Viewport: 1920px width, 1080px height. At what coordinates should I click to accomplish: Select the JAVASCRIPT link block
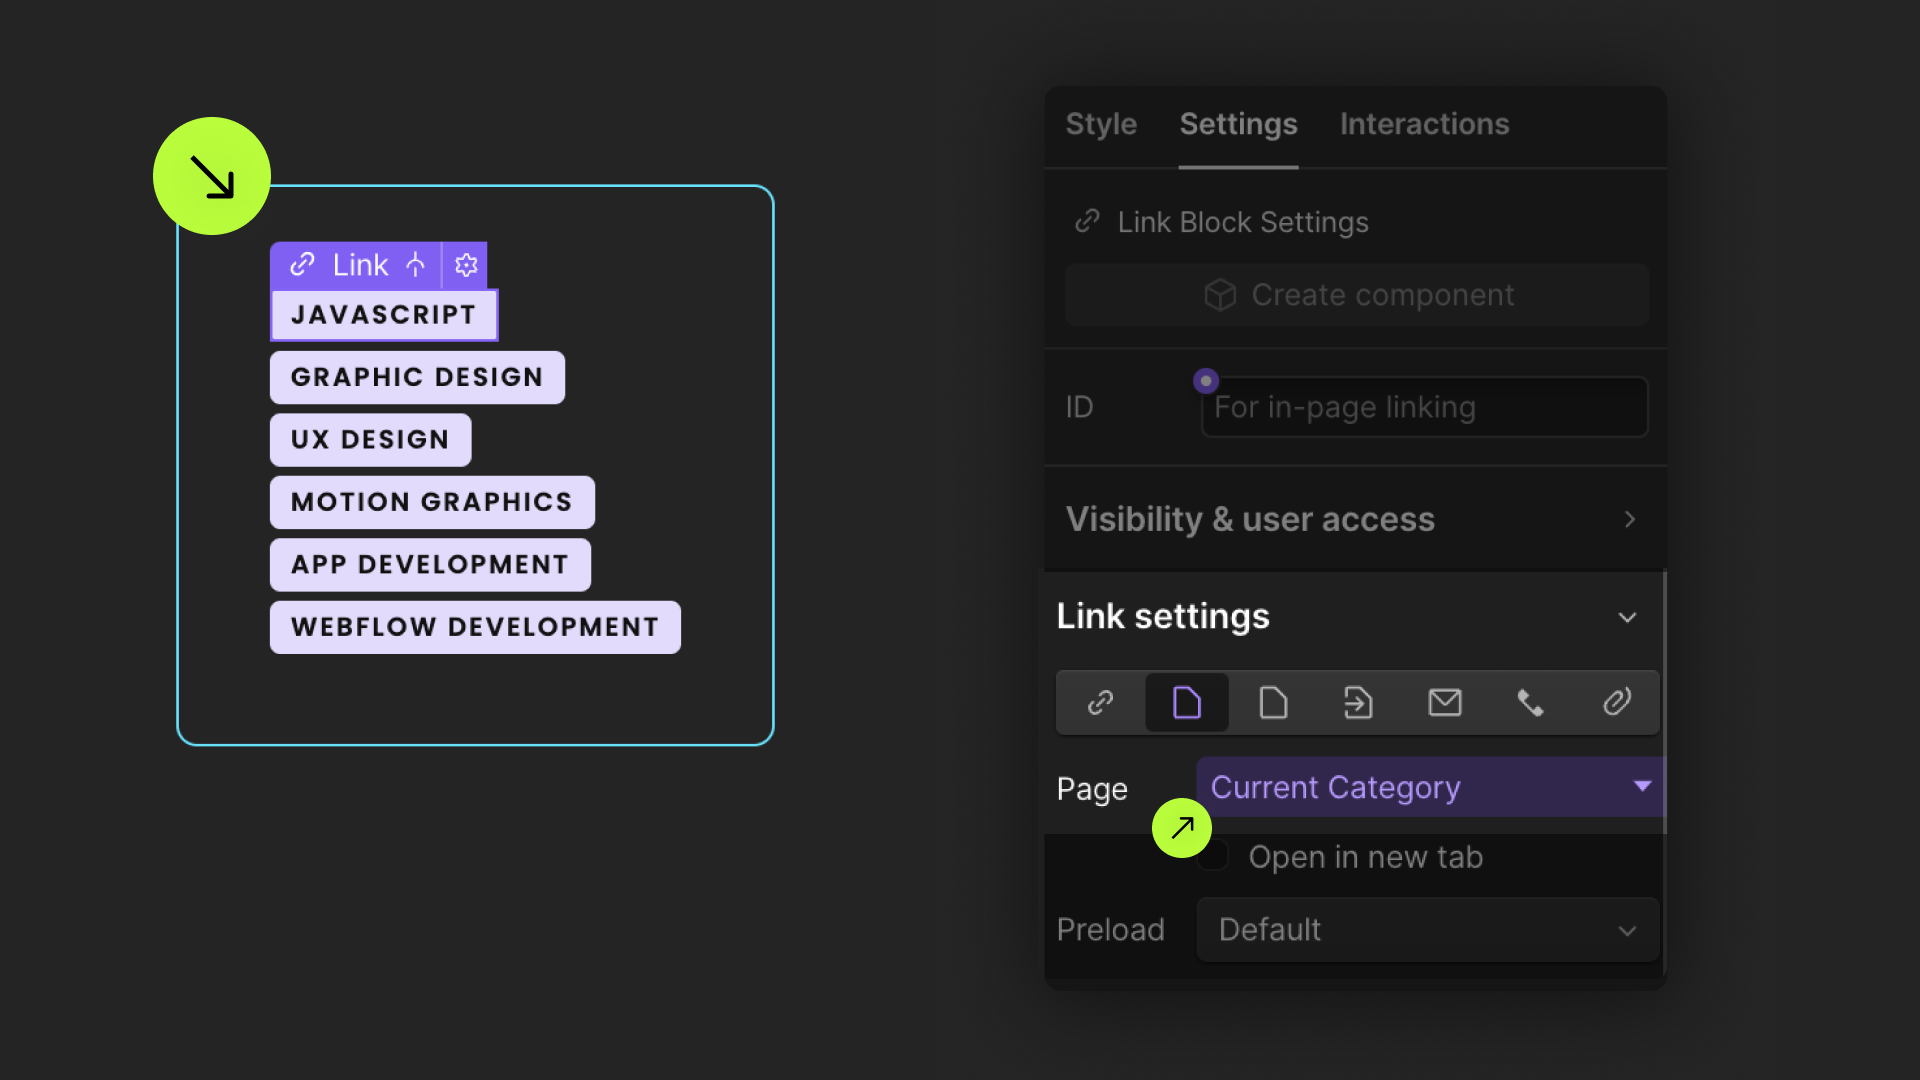point(384,315)
